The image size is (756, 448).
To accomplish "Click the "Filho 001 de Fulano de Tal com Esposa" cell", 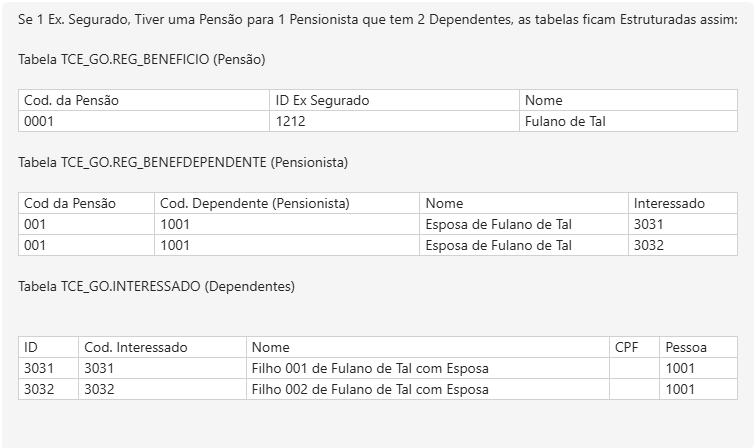I will pyautogui.click(x=370, y=368).
